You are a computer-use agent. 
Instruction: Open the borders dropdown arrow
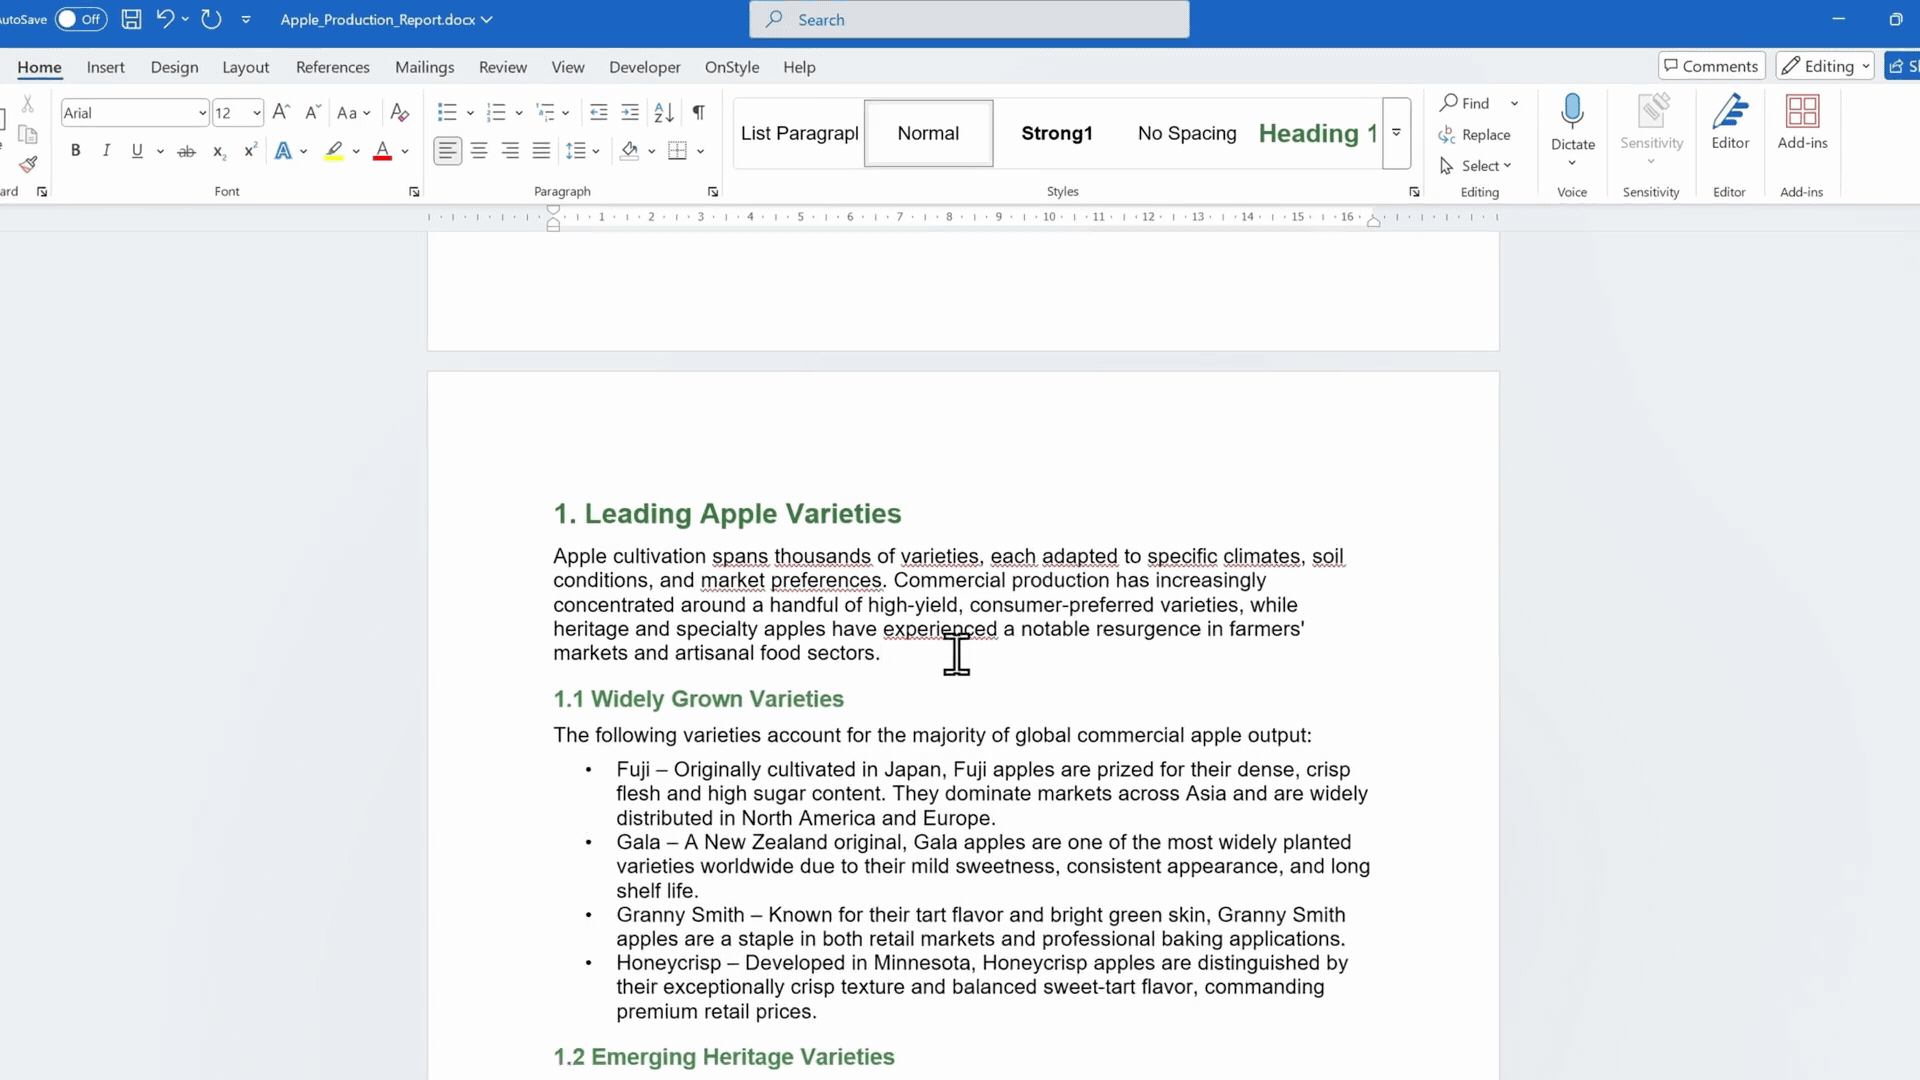[701, 151]
